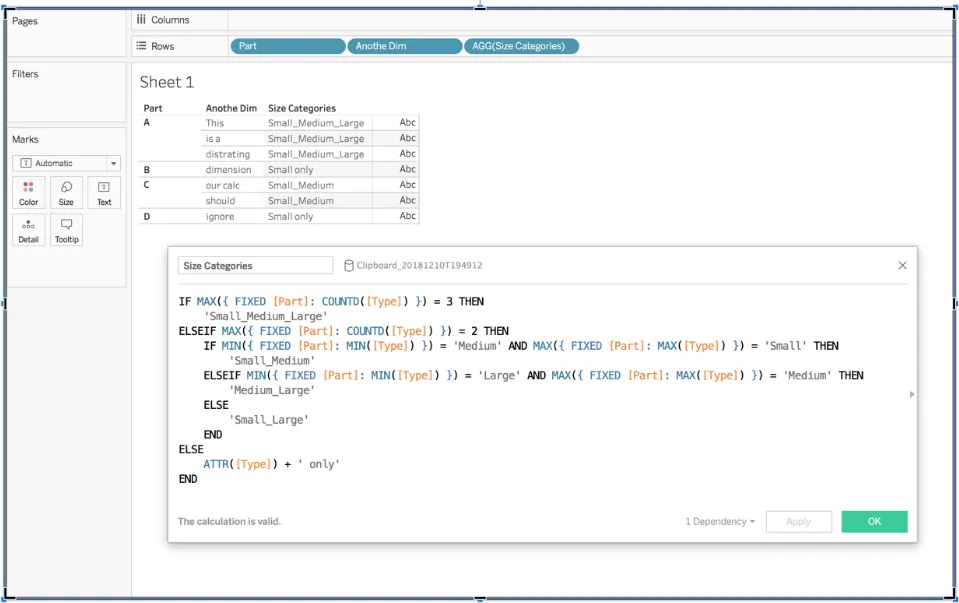Click the Rows shelf list icon
The height and width of the screenshot is (603, 959).
142,45
